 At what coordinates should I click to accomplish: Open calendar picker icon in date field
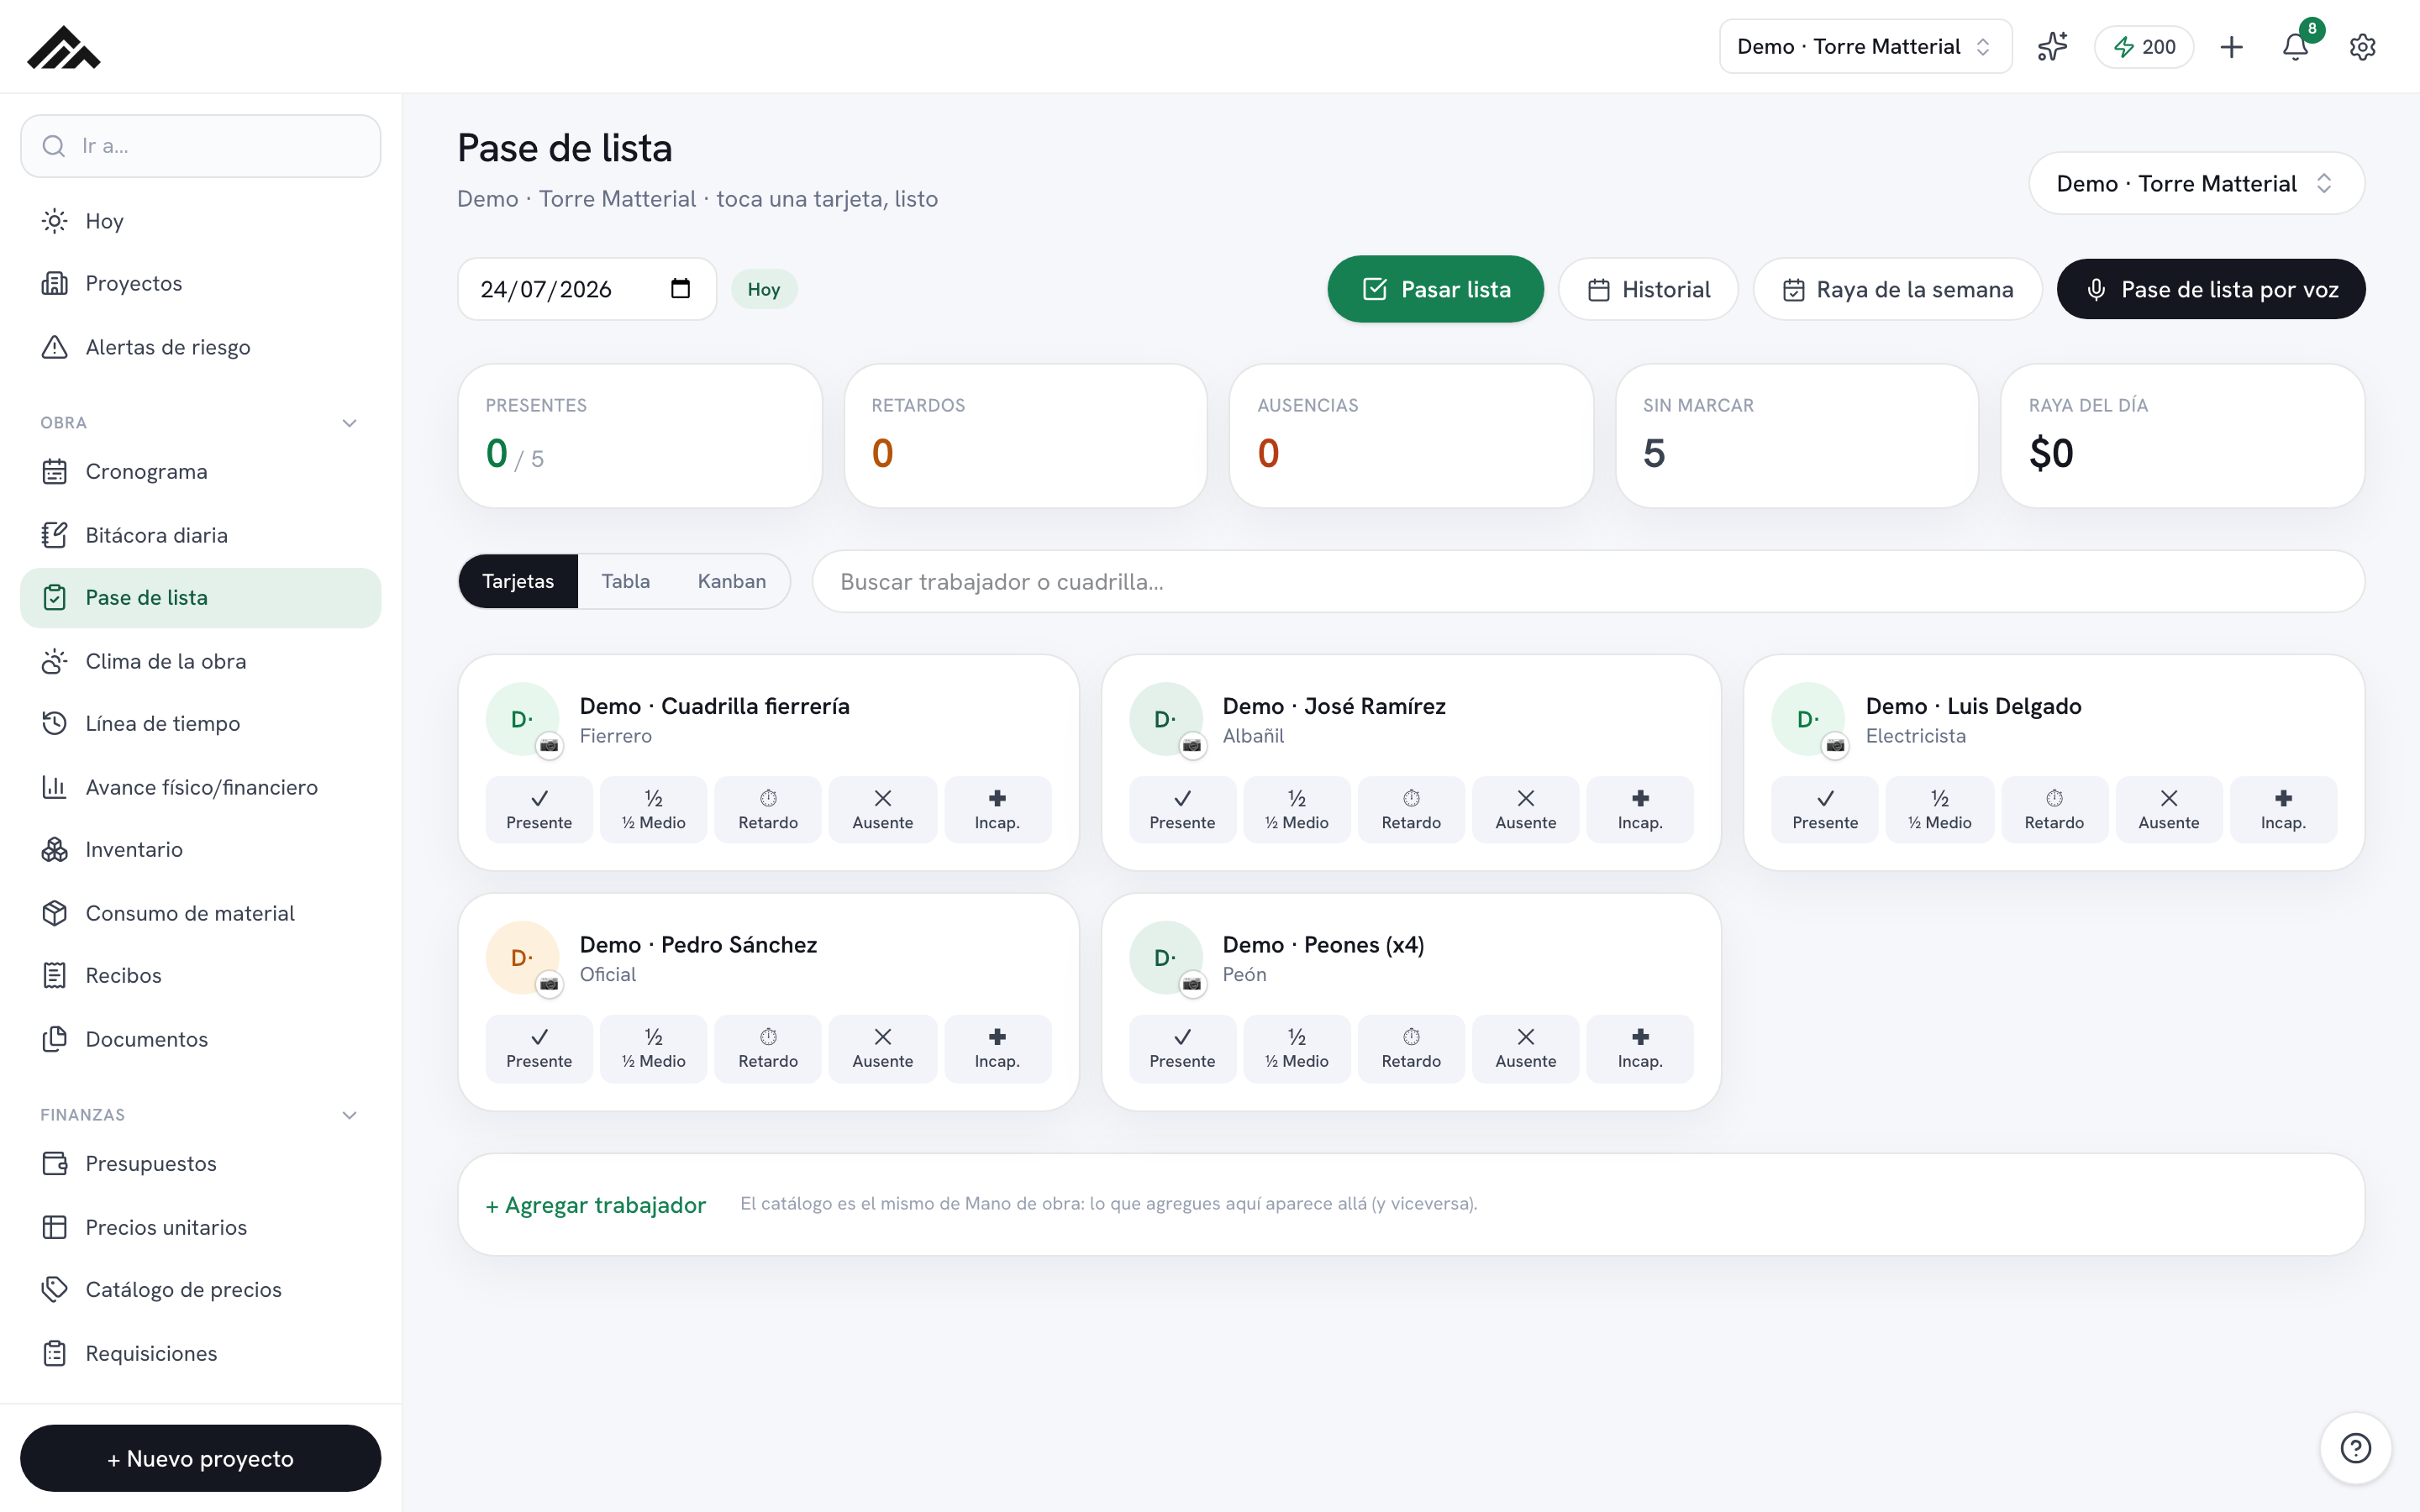680,289
